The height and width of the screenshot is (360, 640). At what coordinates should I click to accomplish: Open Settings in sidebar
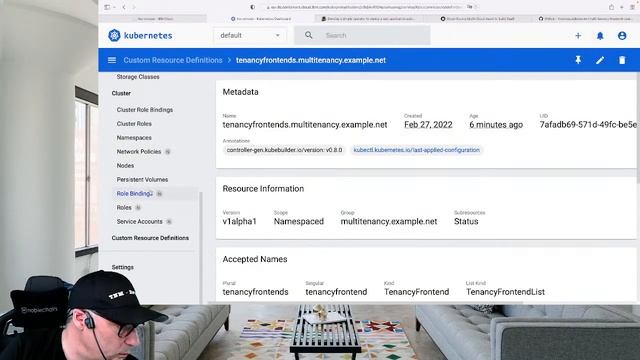[x=122, y=267]
